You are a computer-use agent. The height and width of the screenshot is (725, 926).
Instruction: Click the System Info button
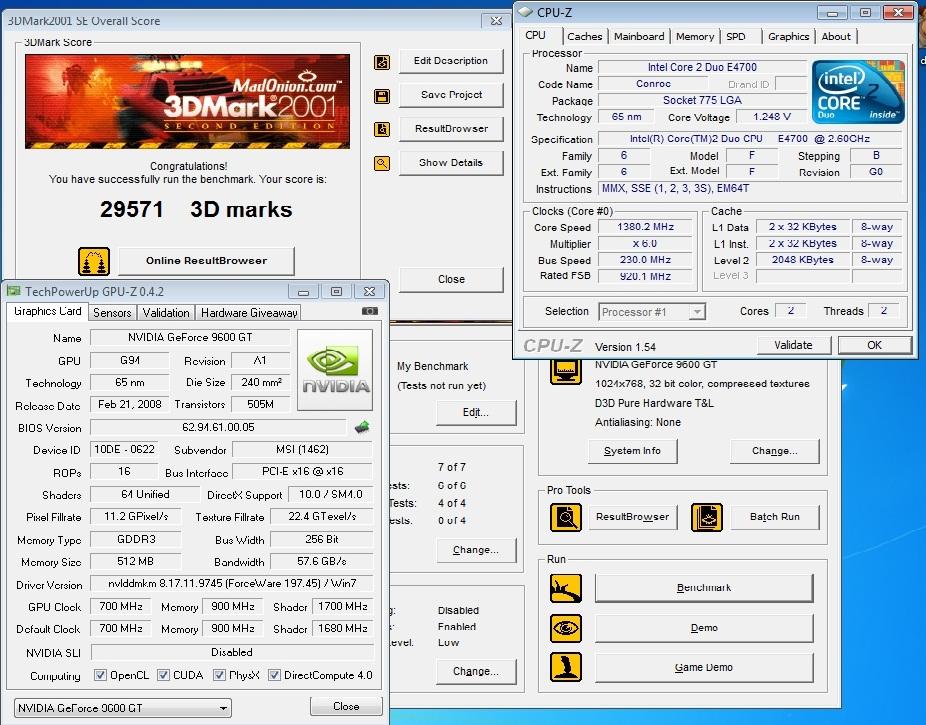coord(632,451)
